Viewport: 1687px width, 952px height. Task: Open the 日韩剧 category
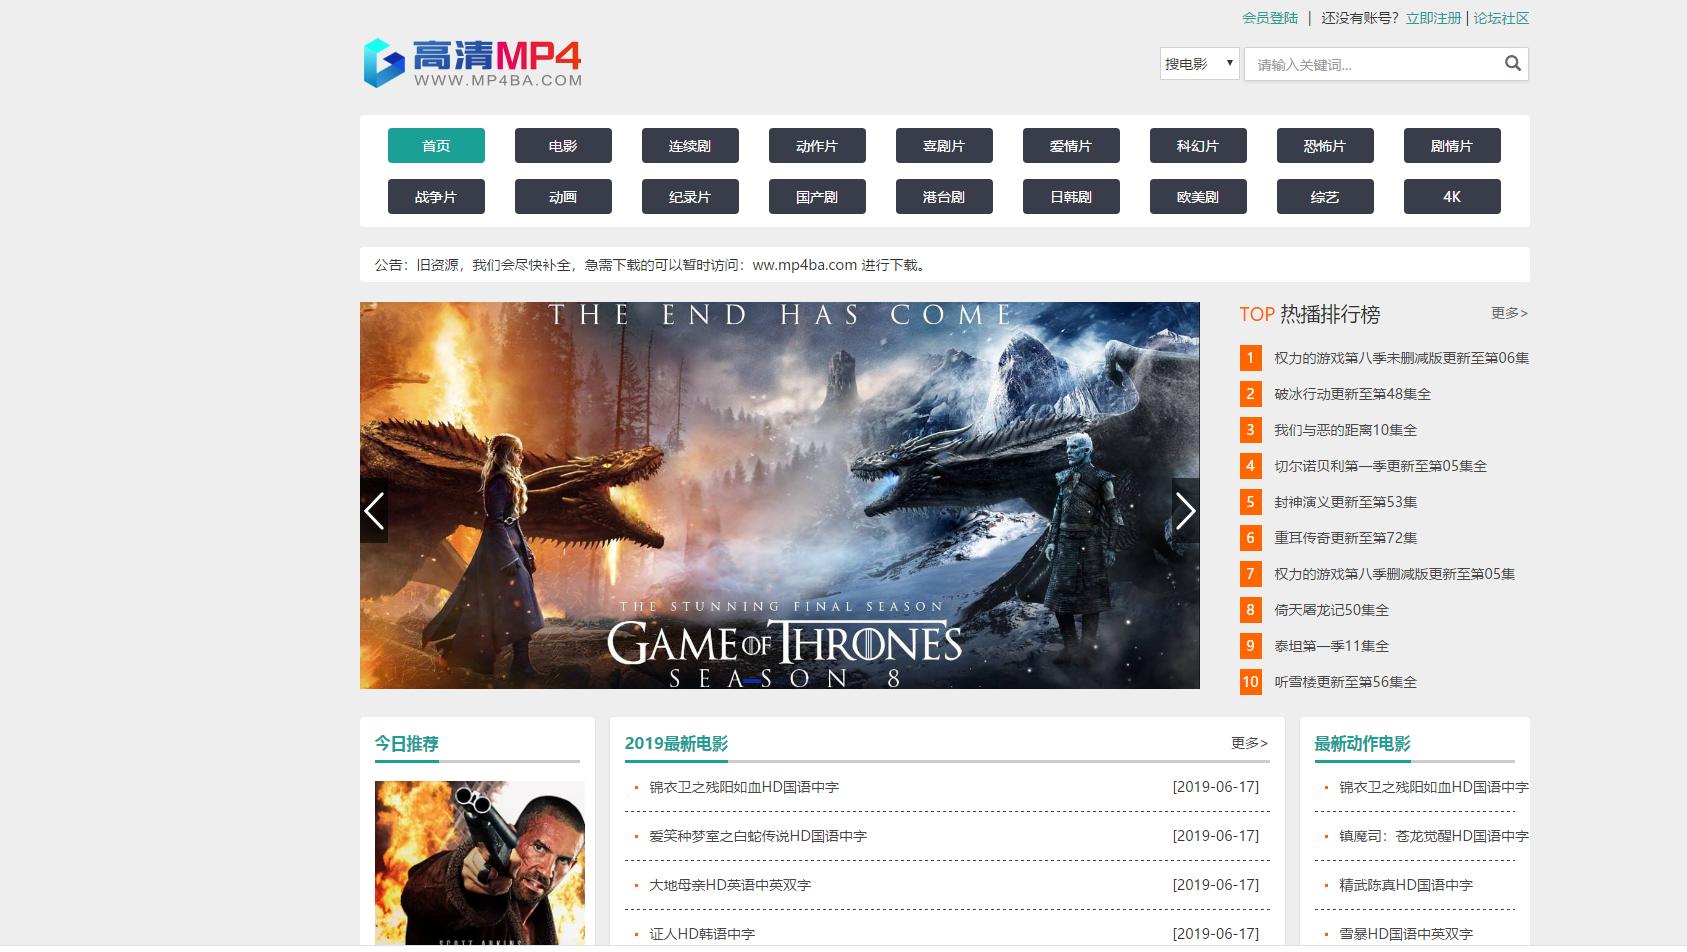click(1071, 197)
